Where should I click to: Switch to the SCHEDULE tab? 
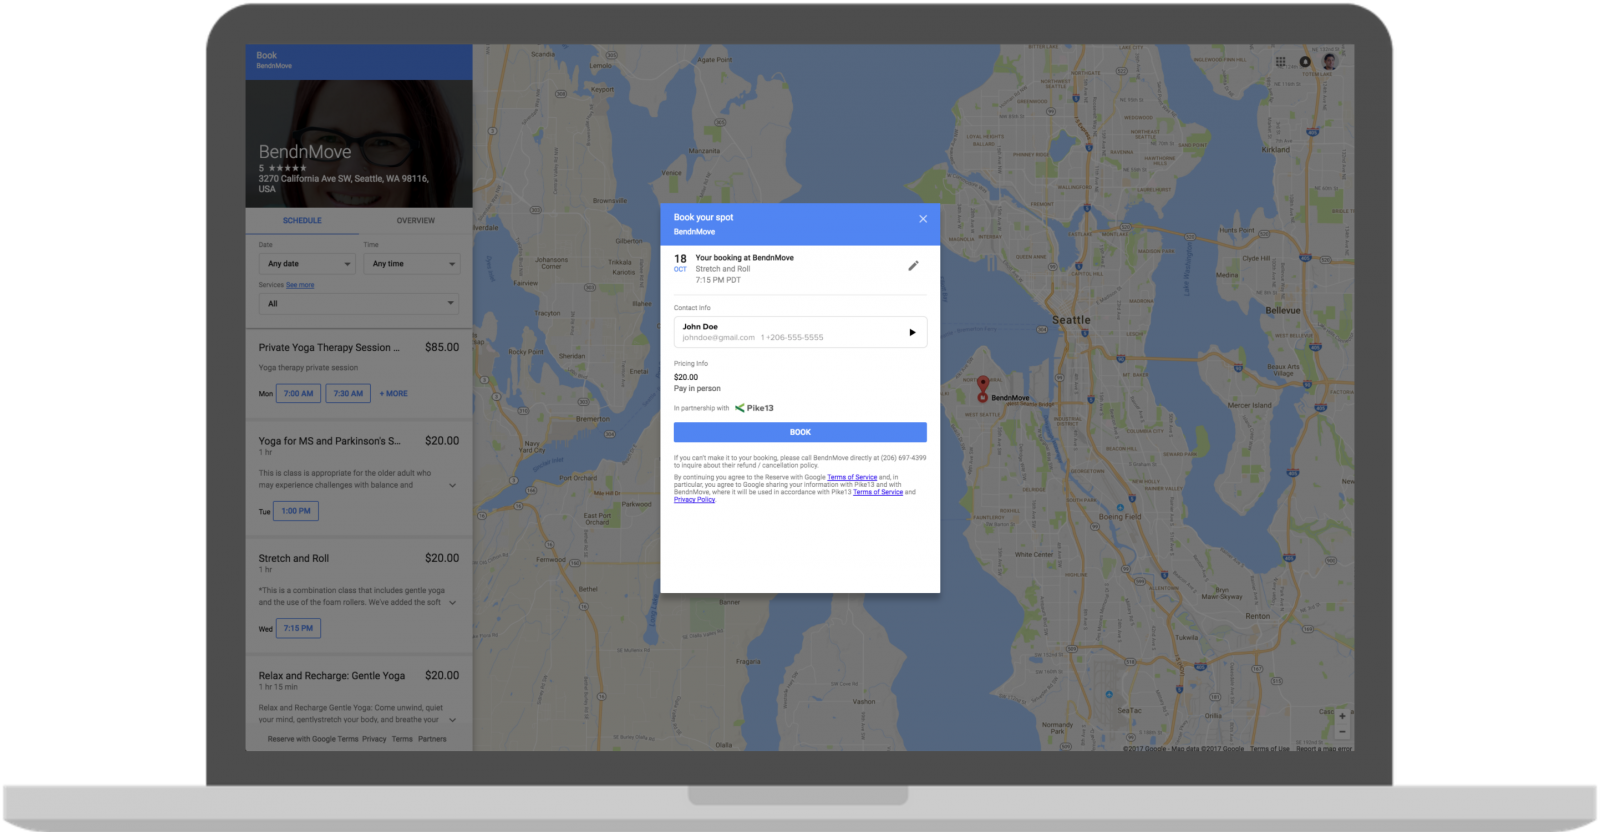[302, 220]
